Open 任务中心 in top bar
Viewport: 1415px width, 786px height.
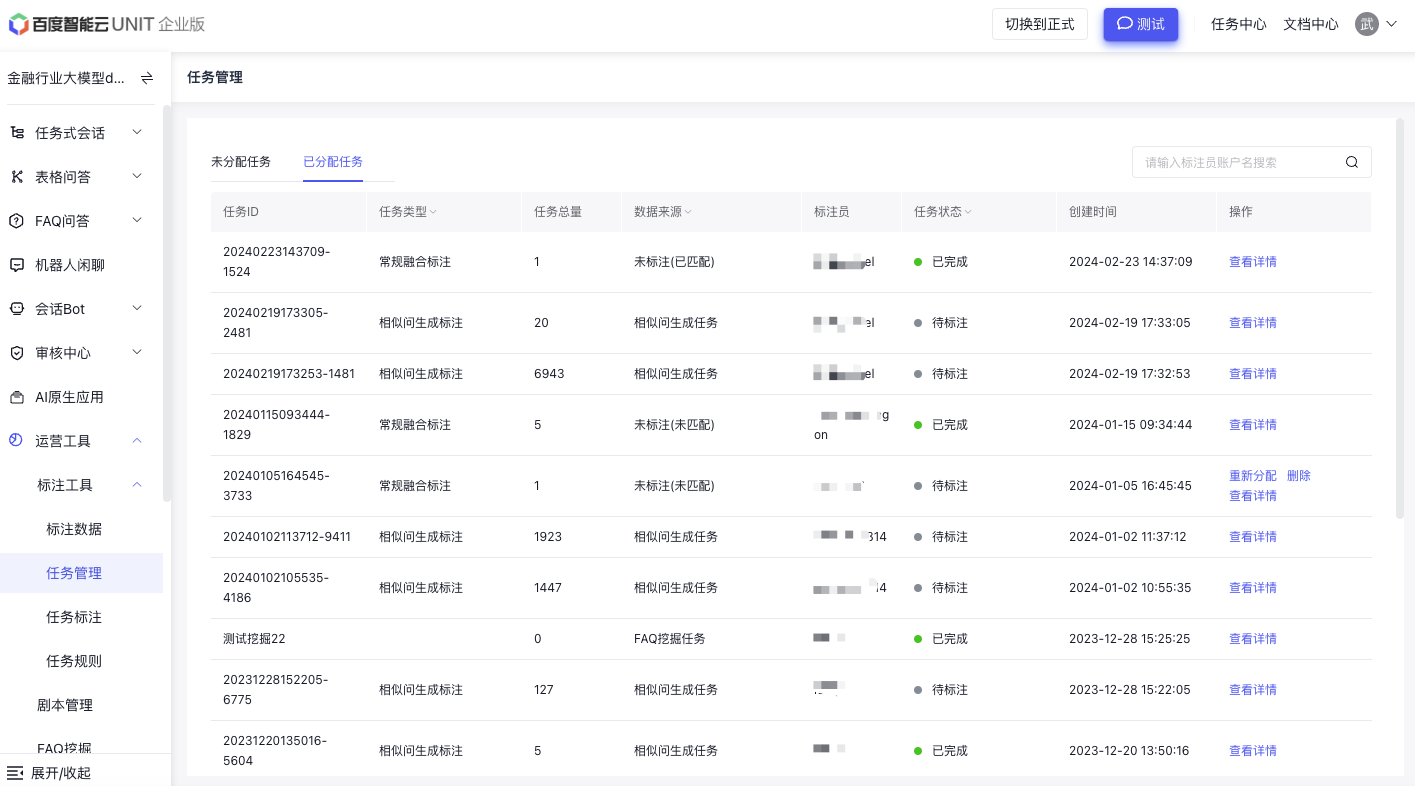click(1239, 24)
